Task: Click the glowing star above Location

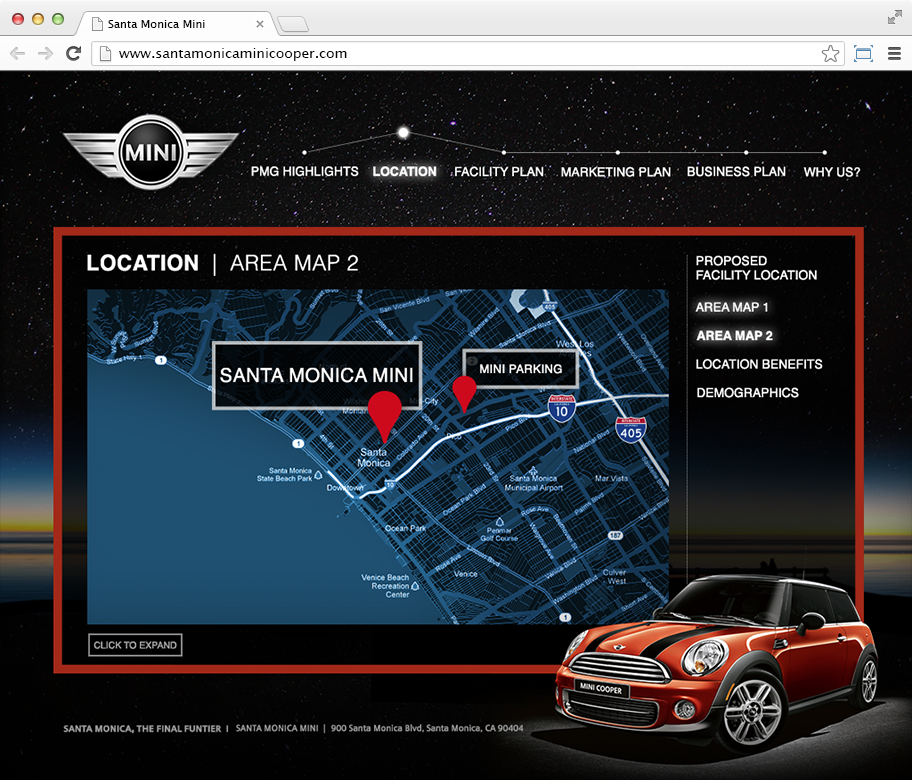Action: tap(403, 133)
